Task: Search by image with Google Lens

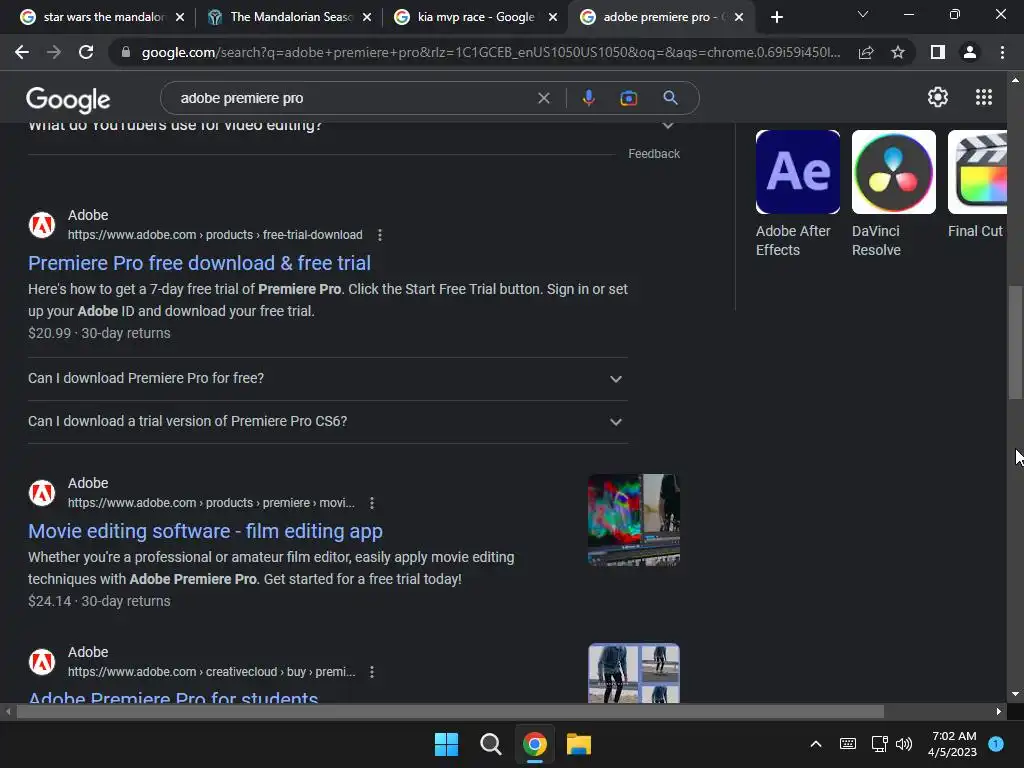Action: [628, 98]
